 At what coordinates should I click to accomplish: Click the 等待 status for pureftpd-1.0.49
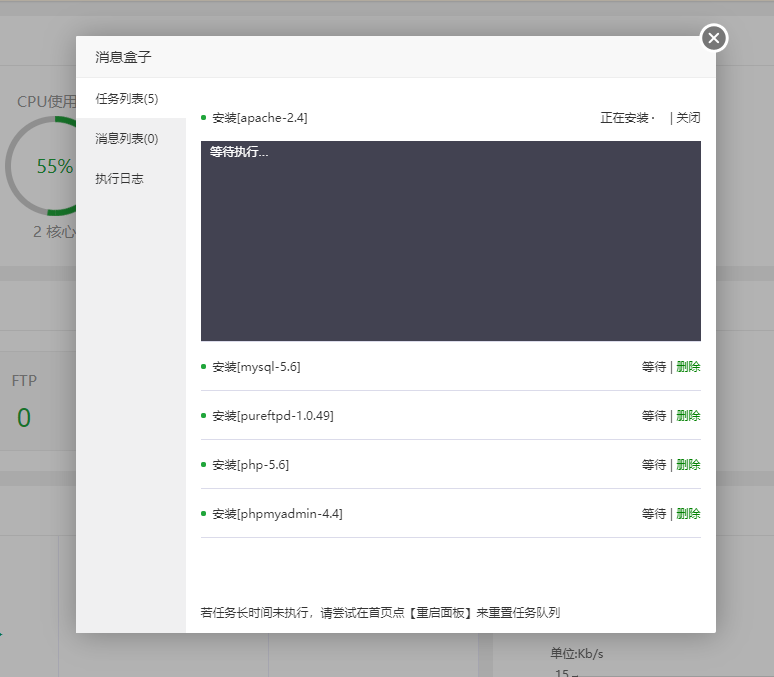pos(654,416)
